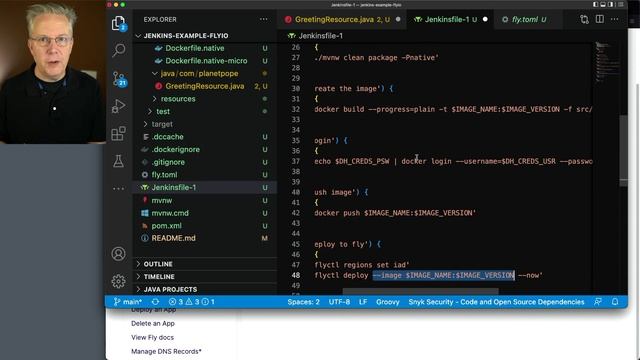Expand the target folder
Screen dimensions: 640x360
click(x=162, y=124)
